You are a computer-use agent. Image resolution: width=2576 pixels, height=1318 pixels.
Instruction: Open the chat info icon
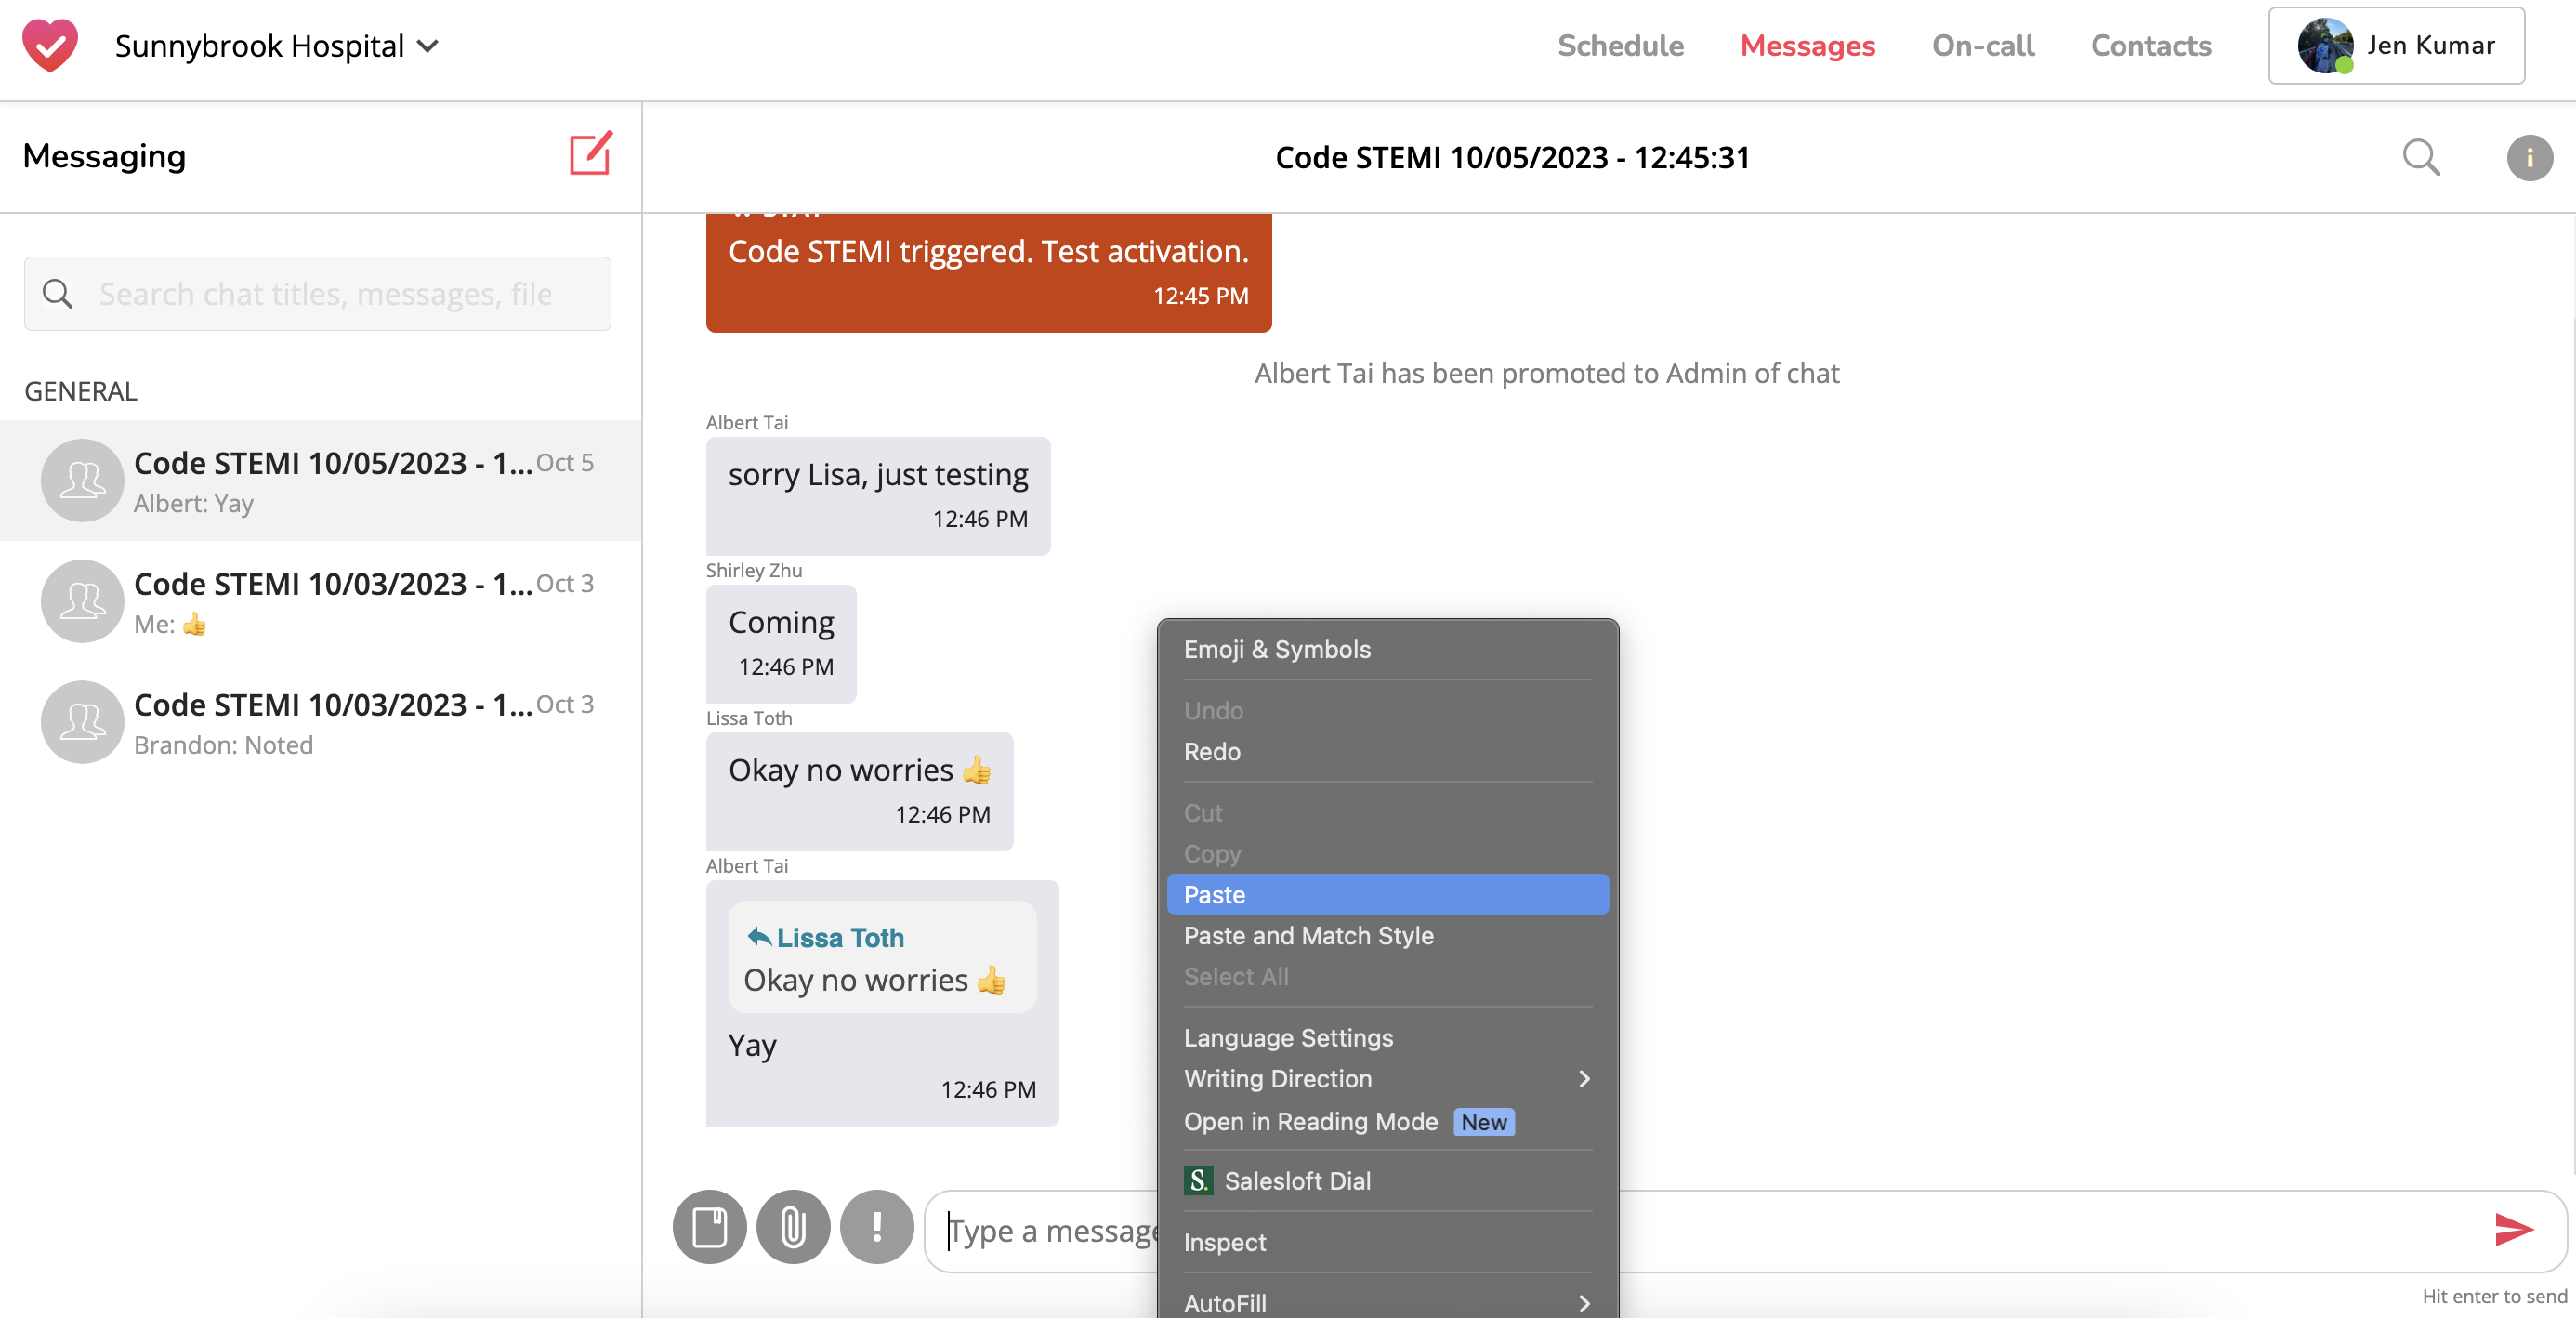point(2529,157)
